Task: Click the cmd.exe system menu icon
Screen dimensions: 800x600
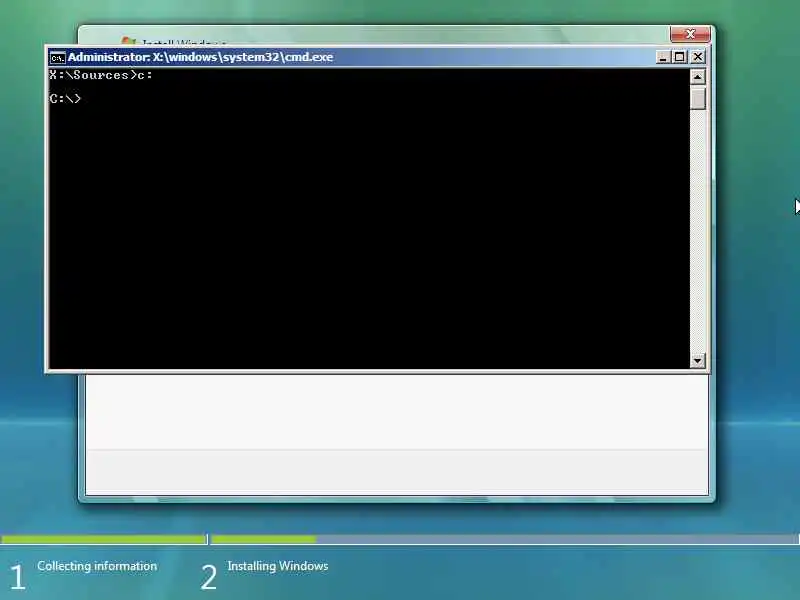Action: tap(57, 58)
